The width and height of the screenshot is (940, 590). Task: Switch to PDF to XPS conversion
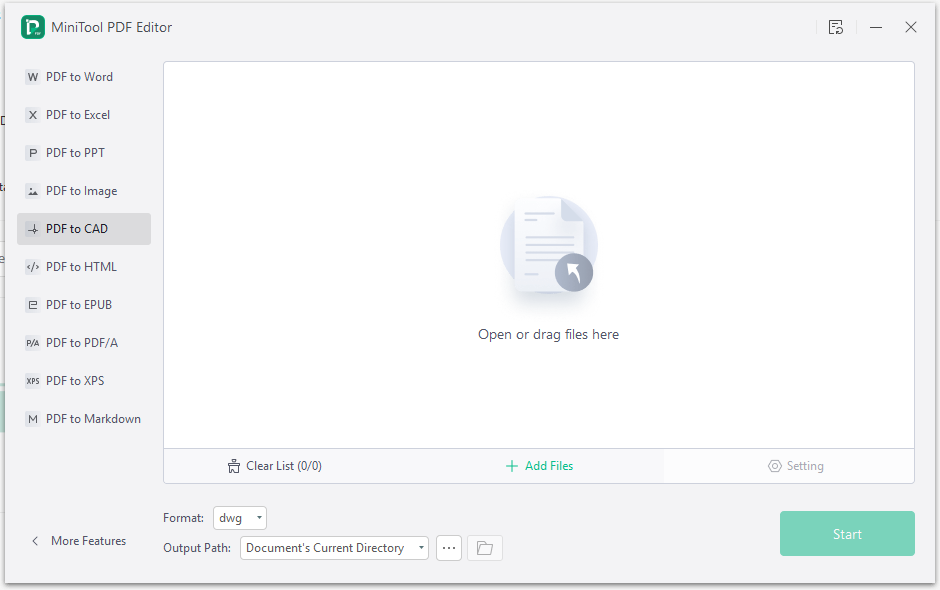[x=84, y=381]
